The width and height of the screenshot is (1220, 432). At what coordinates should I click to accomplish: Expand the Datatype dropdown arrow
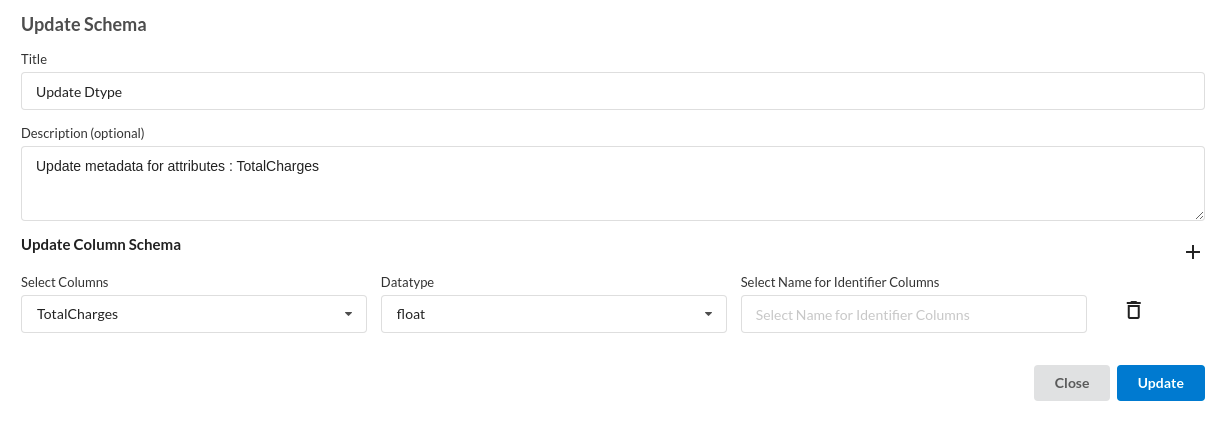708,314
